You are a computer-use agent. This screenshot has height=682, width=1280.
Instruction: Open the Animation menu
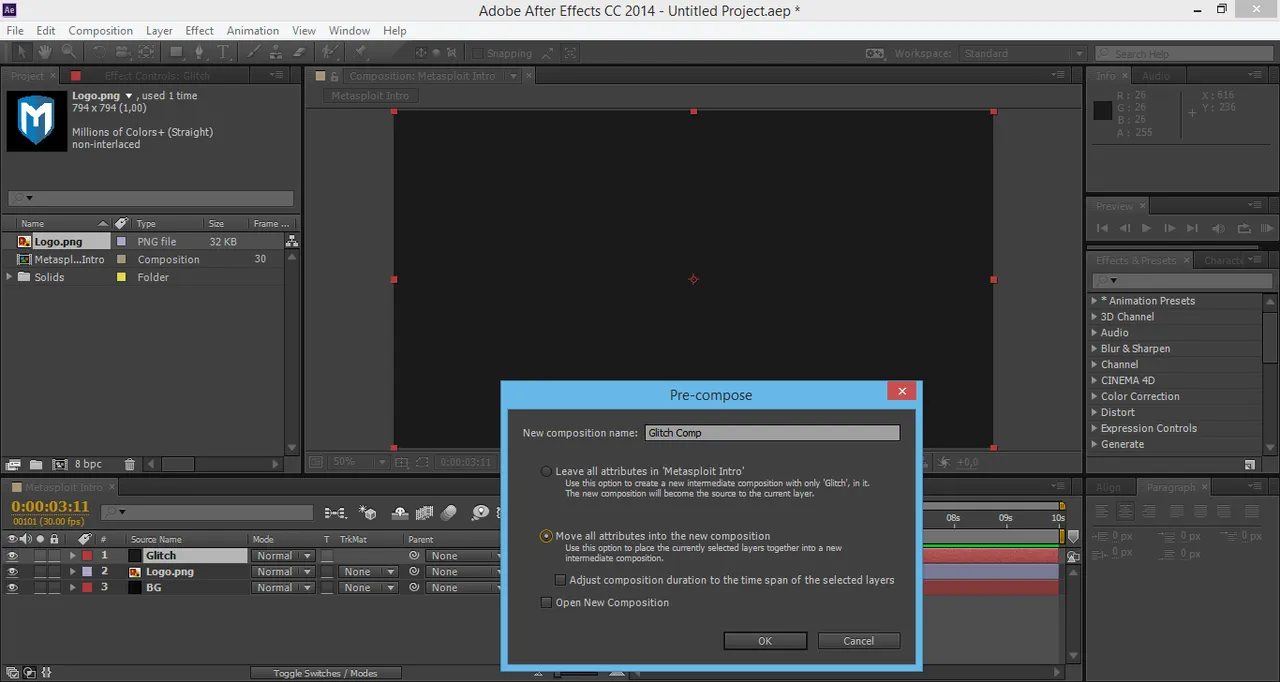click(253, 31)
